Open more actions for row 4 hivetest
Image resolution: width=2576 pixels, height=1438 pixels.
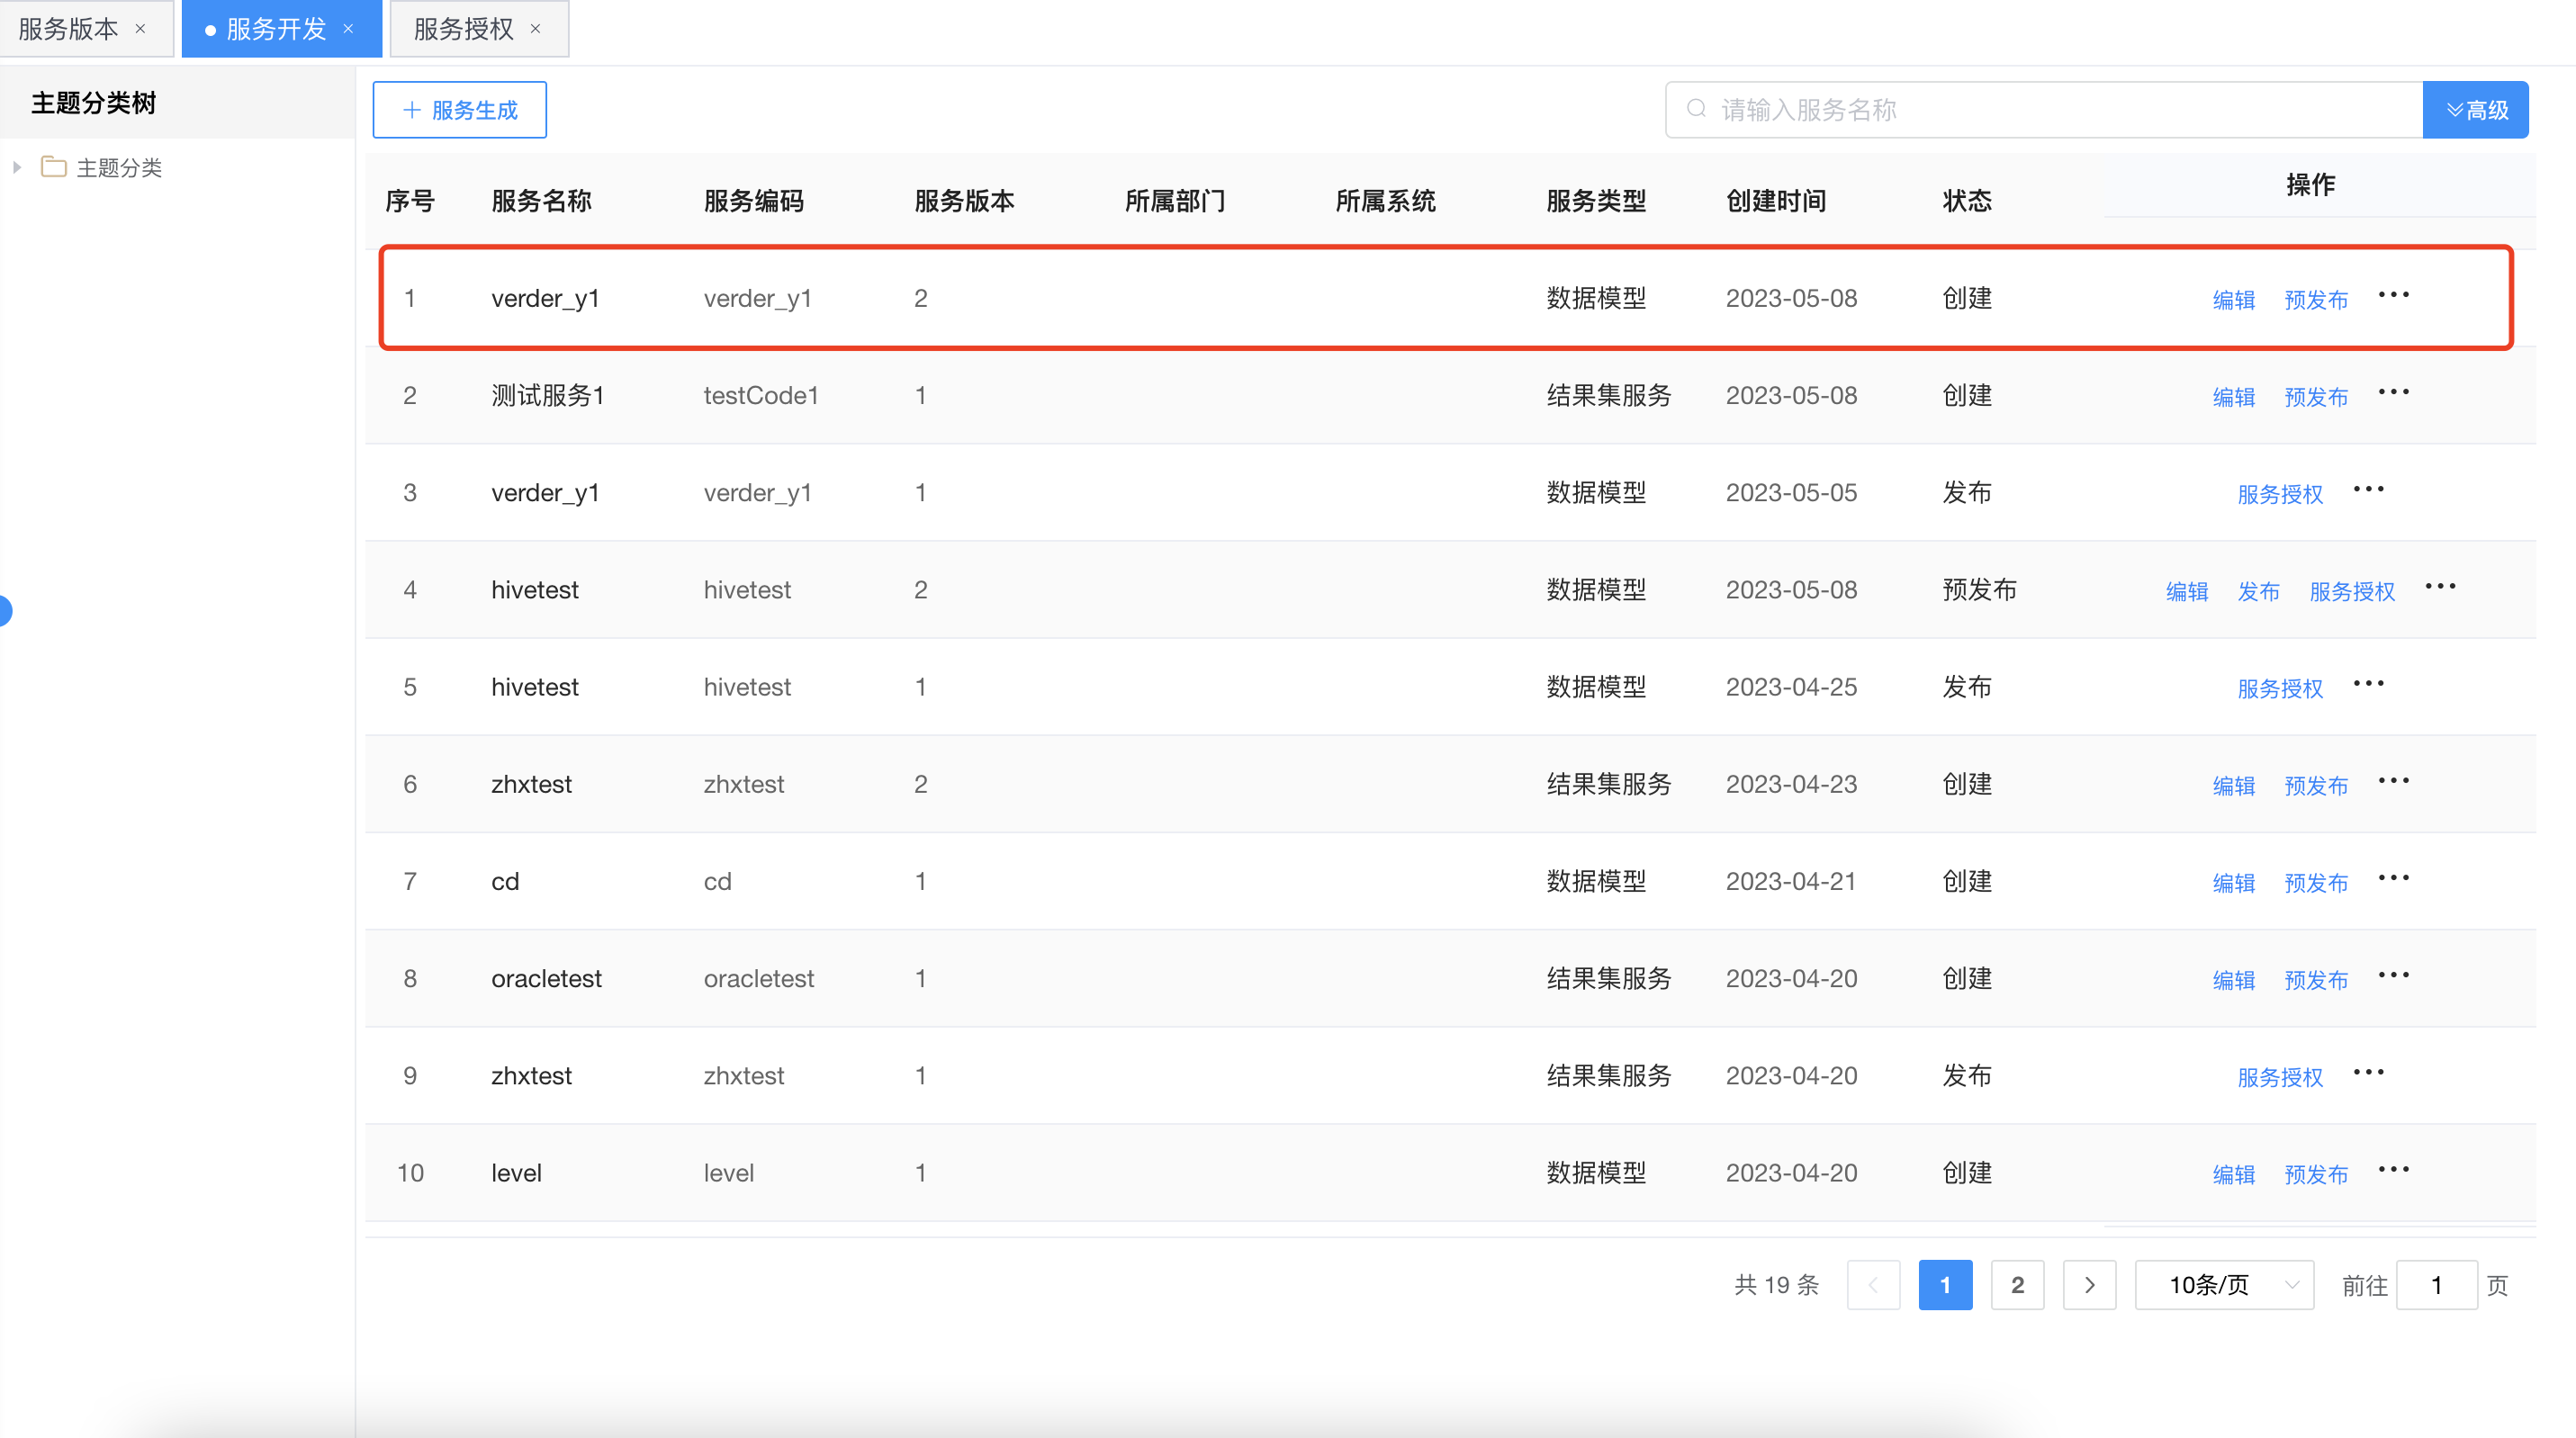pos(2440,586)
